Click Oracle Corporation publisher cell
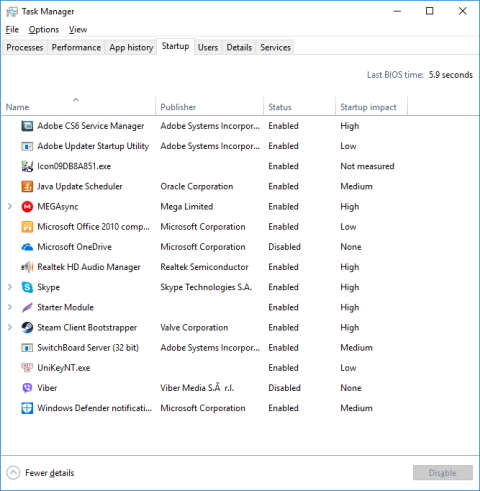 197,186
